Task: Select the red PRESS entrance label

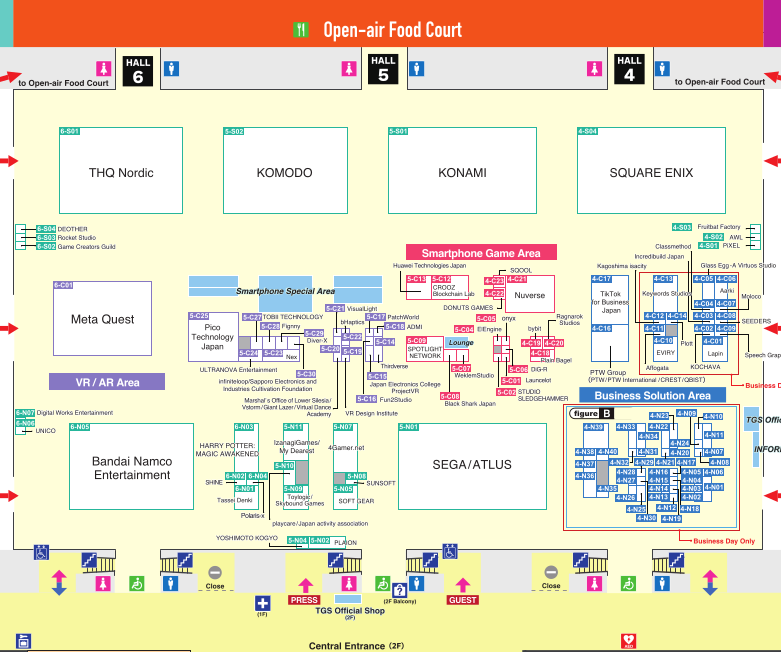Action: (x=304, y=600)
